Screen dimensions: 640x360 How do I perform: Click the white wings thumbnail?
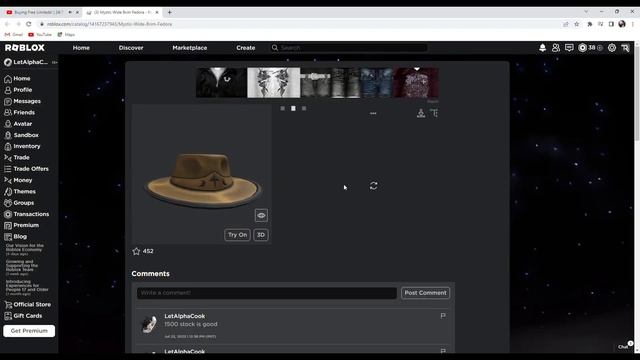tap(273, 83)
